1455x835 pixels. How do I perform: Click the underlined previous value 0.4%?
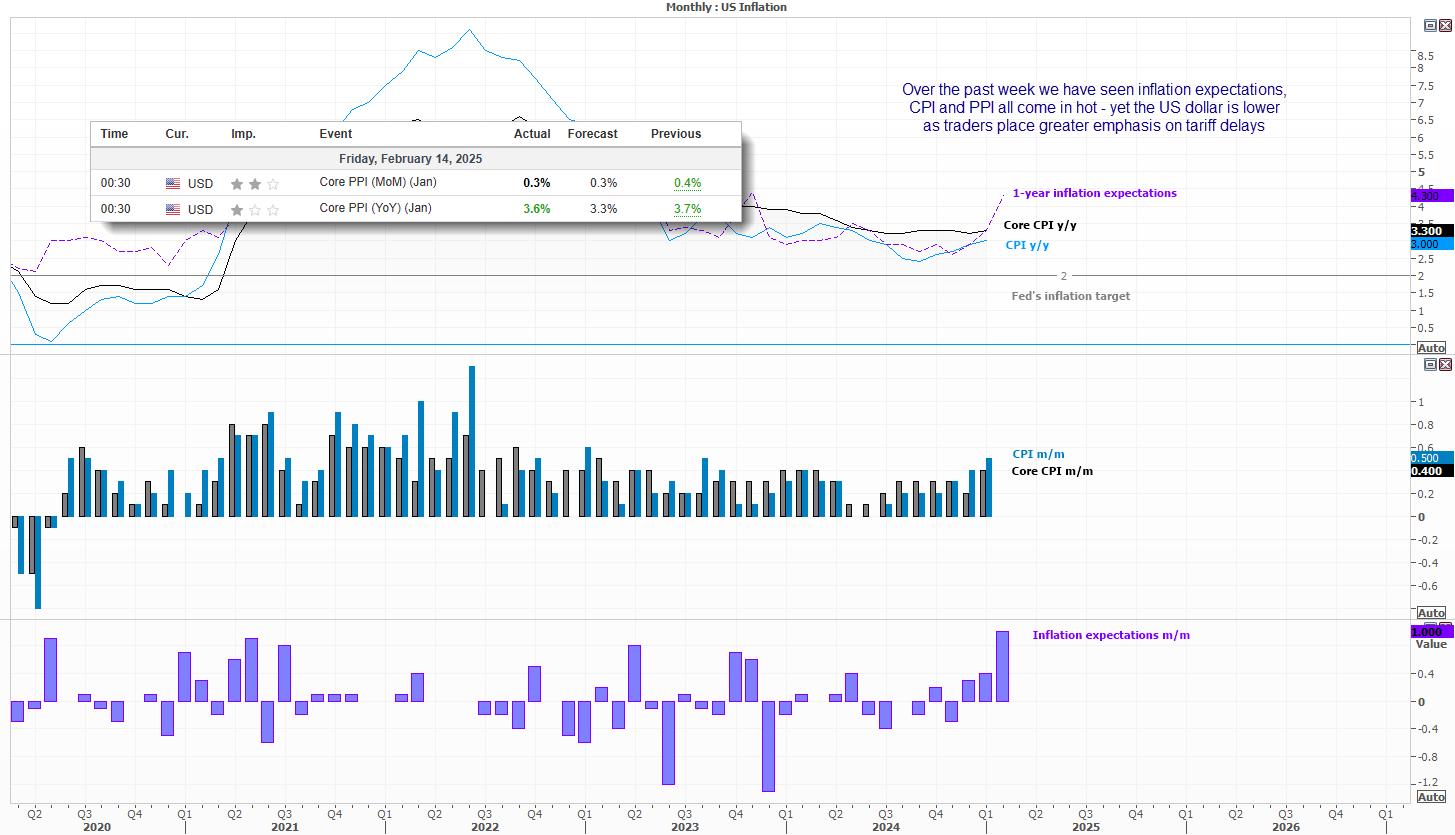pyautogui.click(x=687, y=183)
